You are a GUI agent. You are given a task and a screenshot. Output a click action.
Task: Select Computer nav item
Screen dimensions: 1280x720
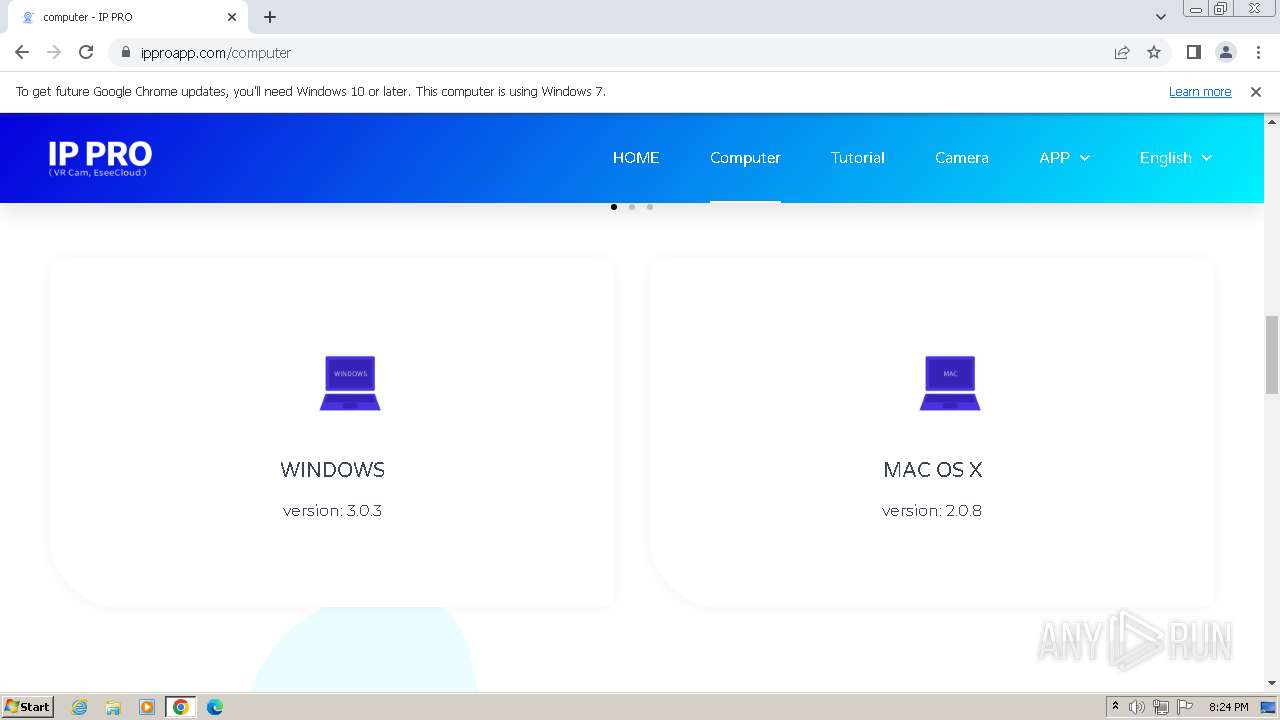click(x=745, y=158)
